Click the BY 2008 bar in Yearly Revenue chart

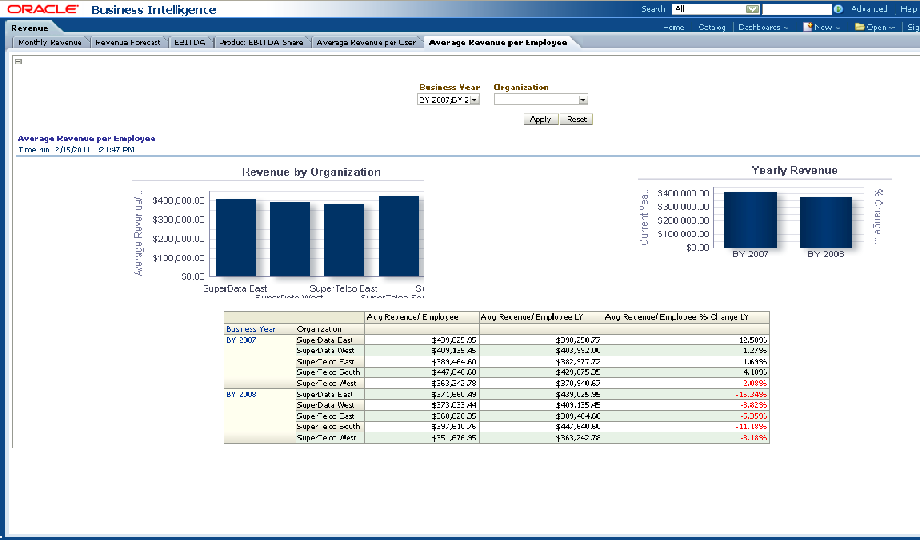click(x=826, y=222)
